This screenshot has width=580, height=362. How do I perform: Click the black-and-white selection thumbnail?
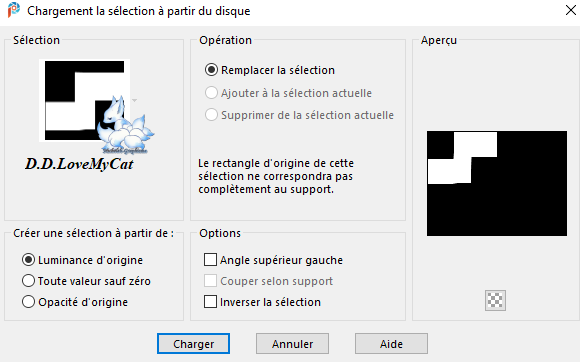[x=84, y=100]
